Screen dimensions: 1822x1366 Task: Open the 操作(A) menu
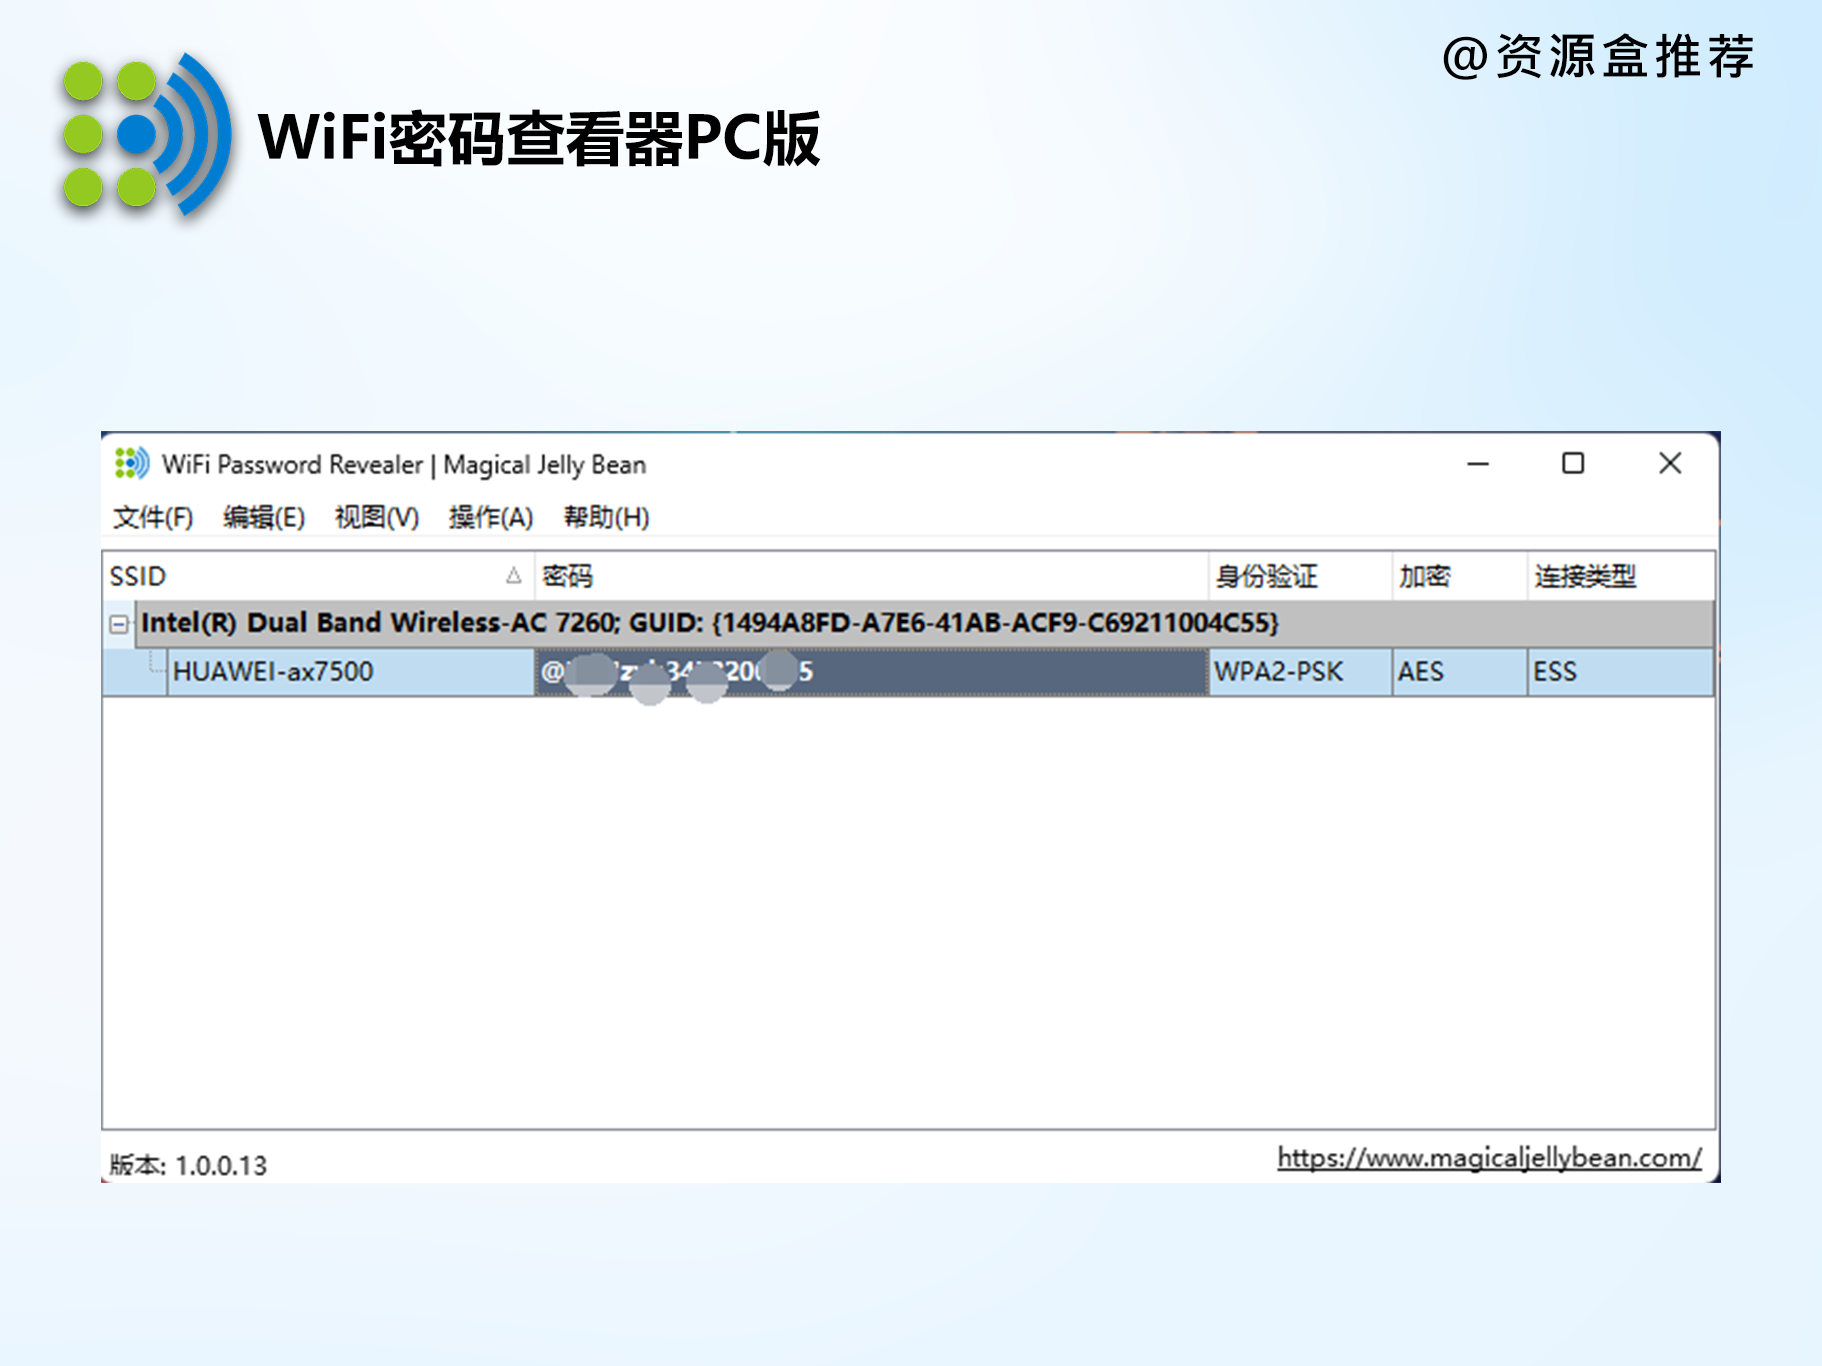[491, 517]
